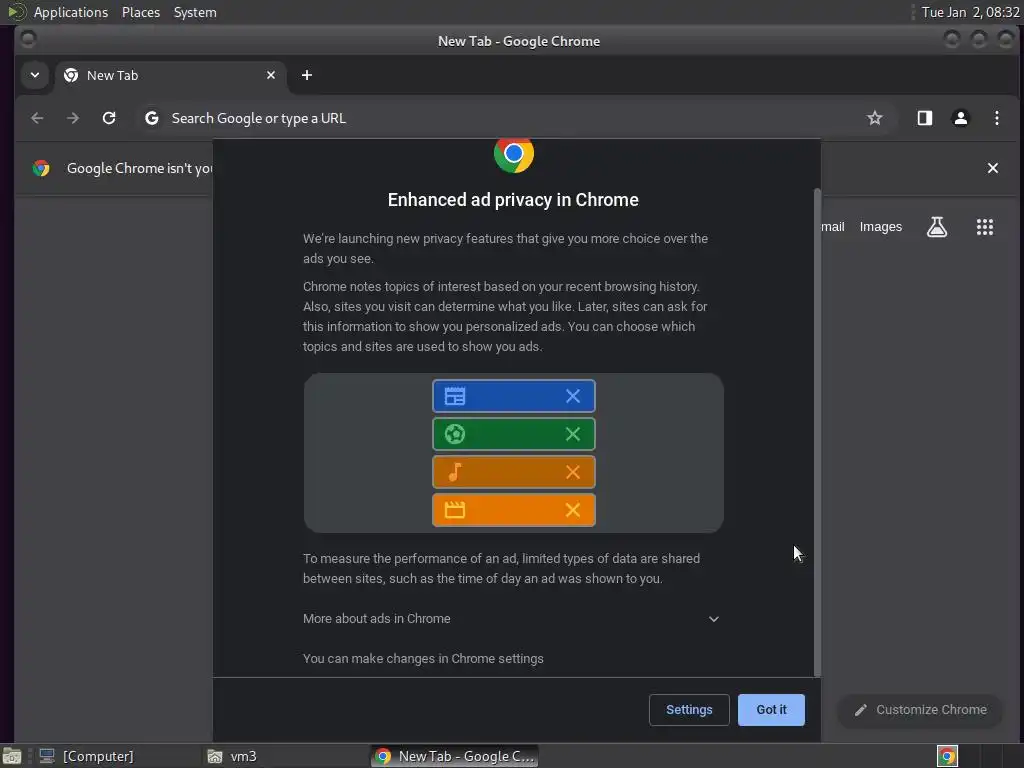Open Settings from the ad privacy dialog
Screen dimensions: 1024x768
[x=689, y=709]
